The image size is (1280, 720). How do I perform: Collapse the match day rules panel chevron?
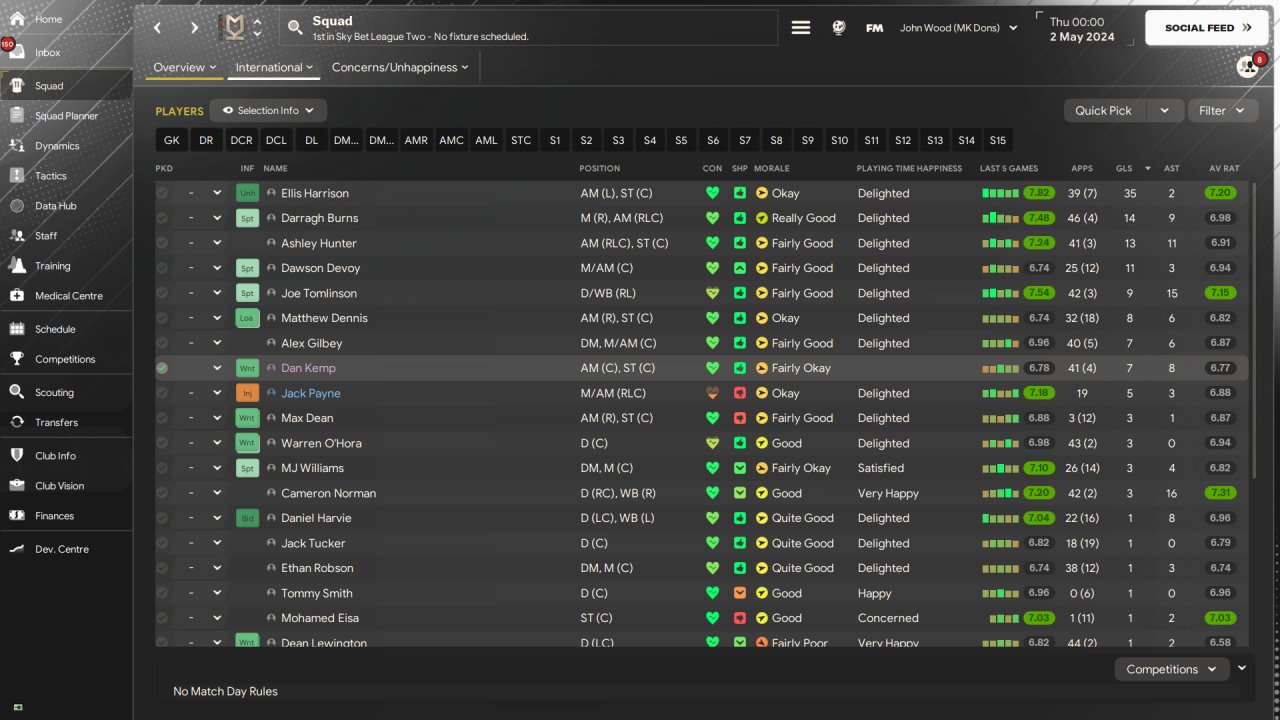1242,668
